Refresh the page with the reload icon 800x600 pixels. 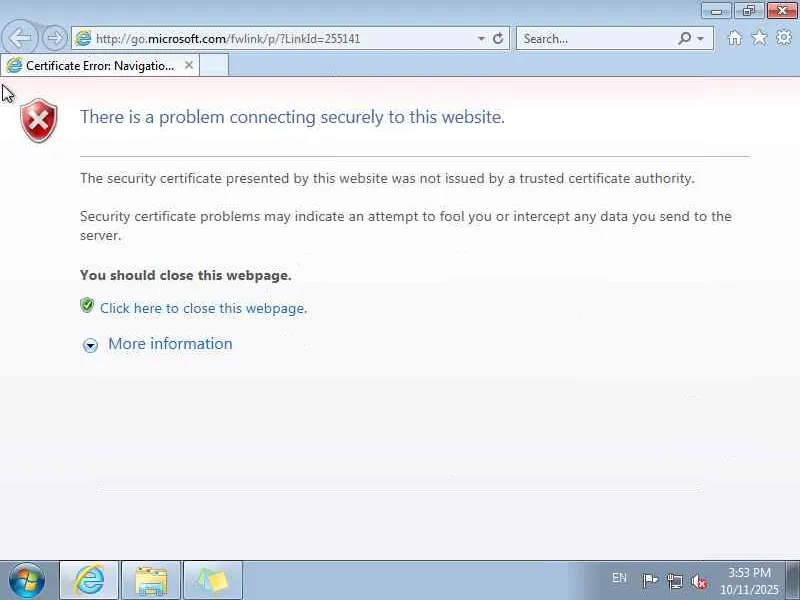click(x=498, y=38)
